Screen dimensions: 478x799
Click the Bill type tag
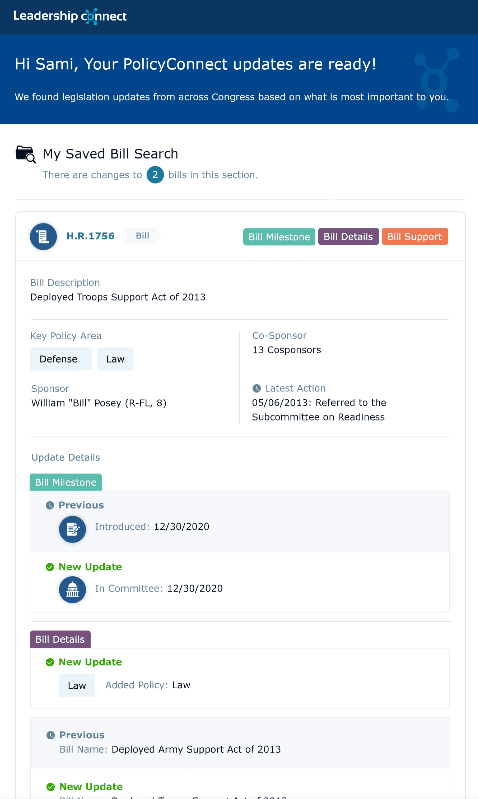click(x=142, y=236)
